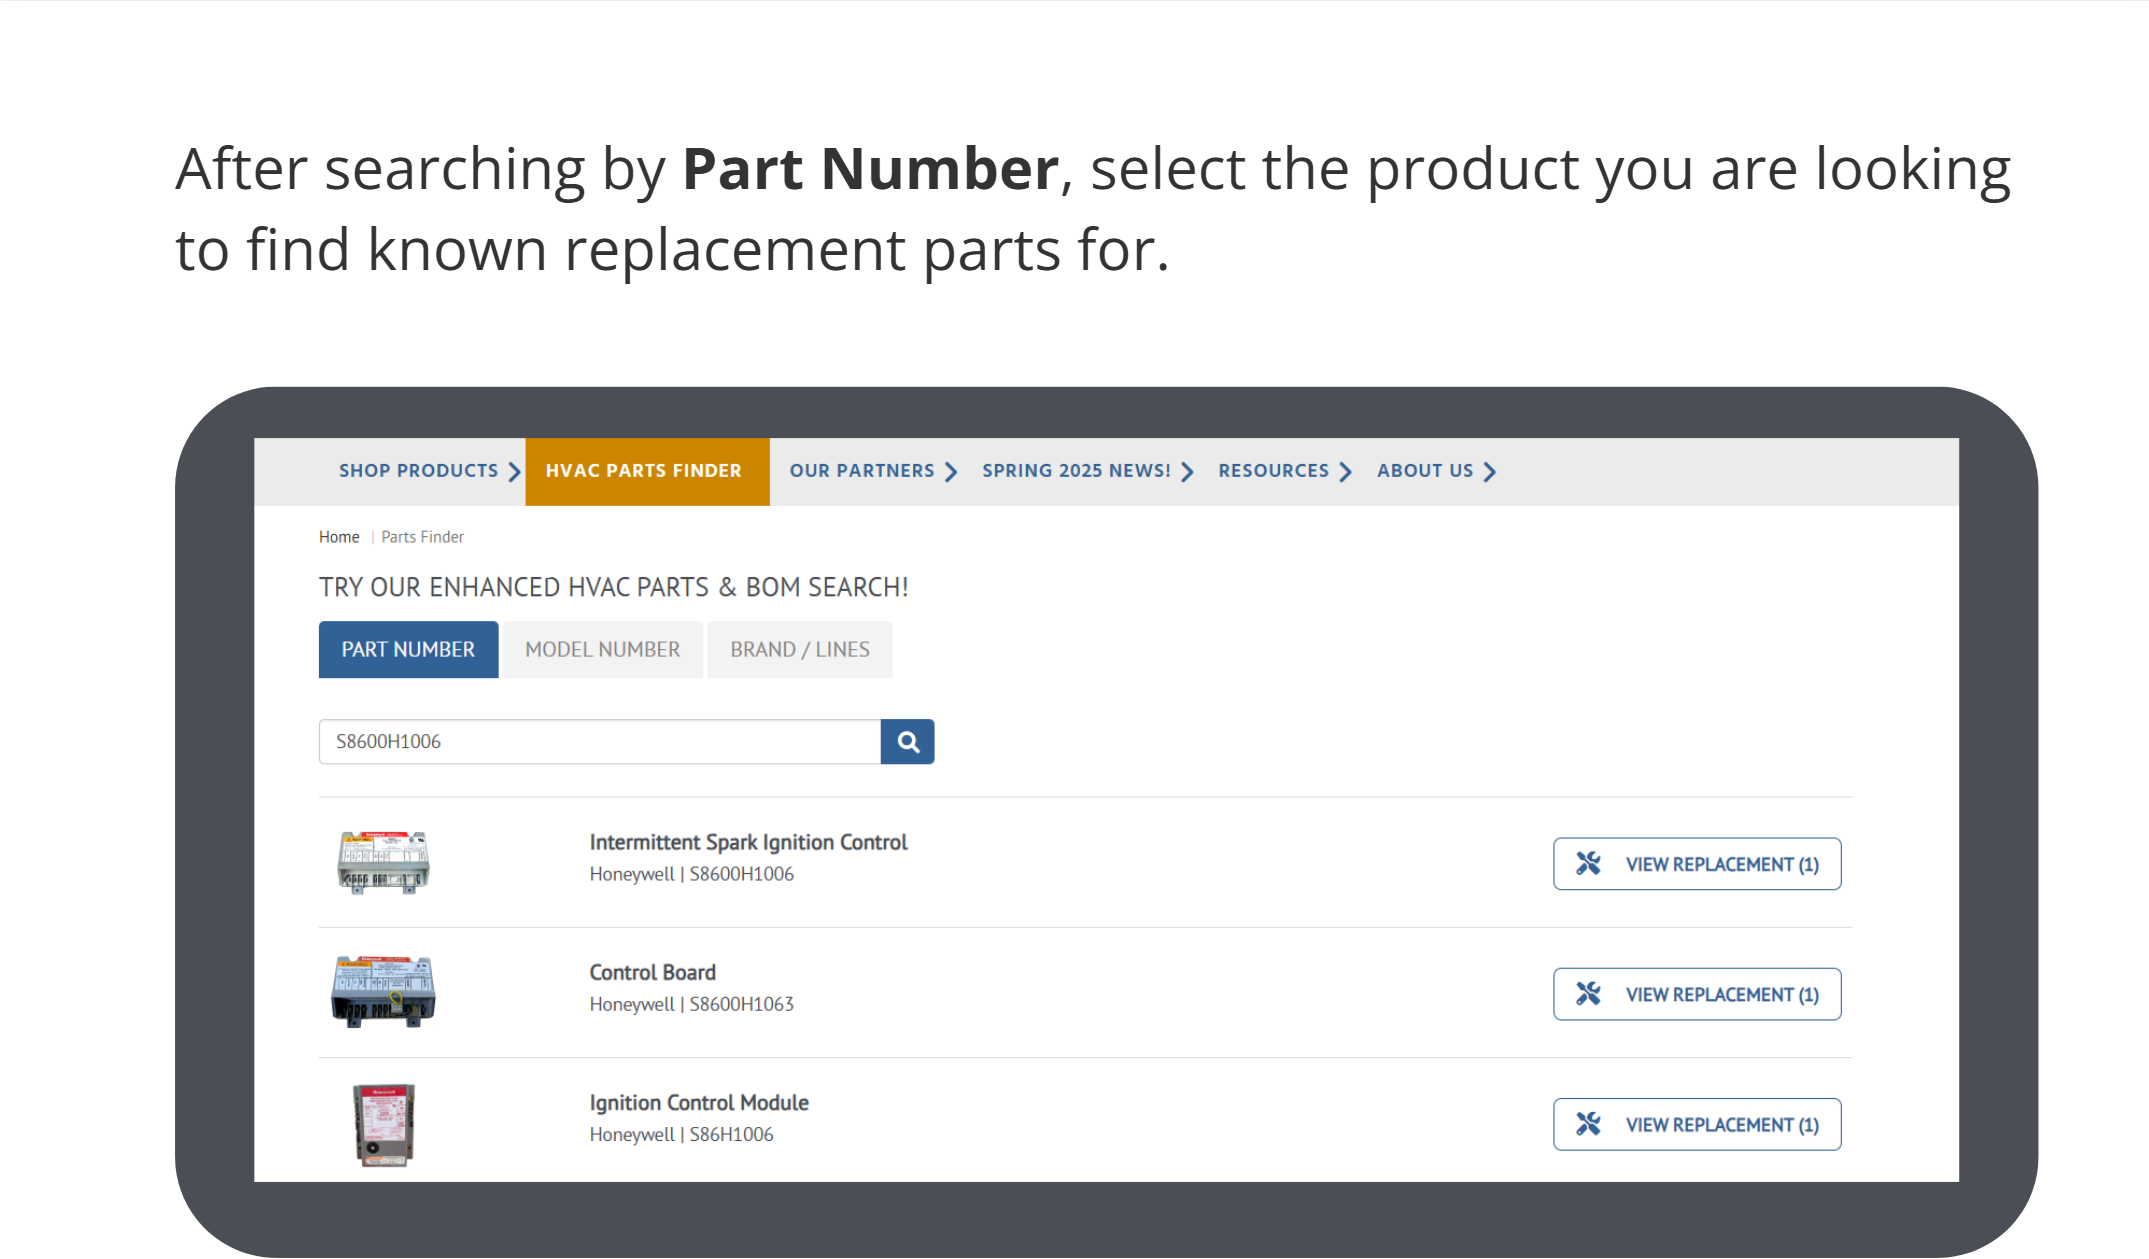Switch to Model Number tab
2149x1259 pixels.
pyautogui.click(x=602, y=650)
